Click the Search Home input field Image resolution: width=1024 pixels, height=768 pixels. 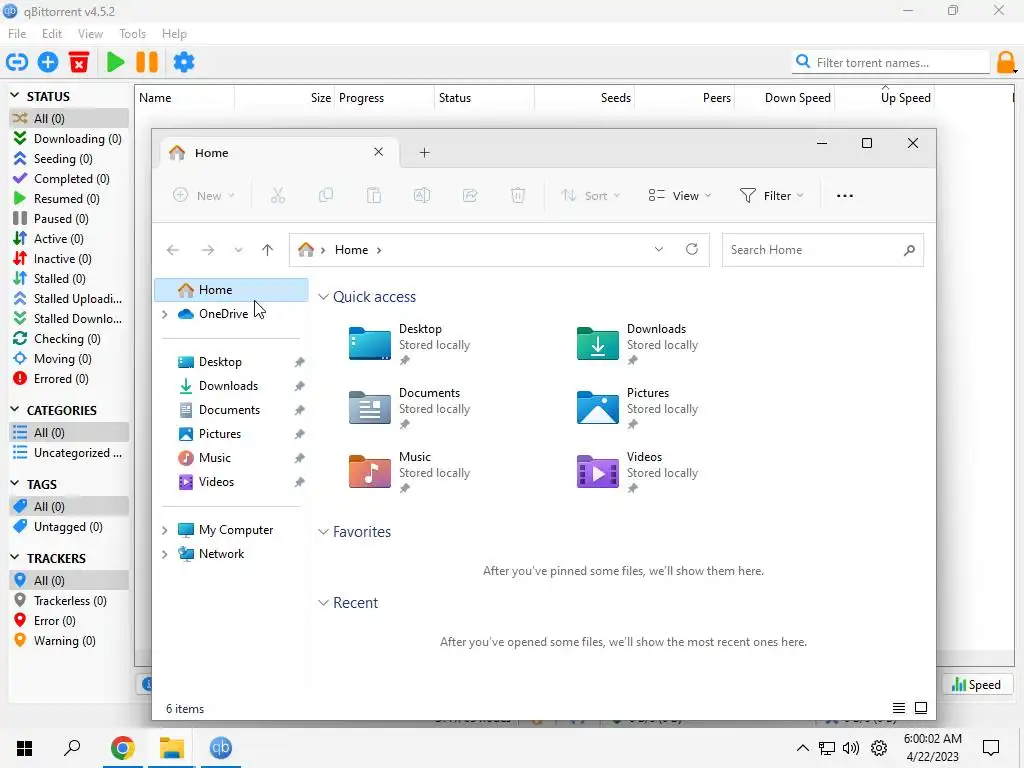(822, 250)
